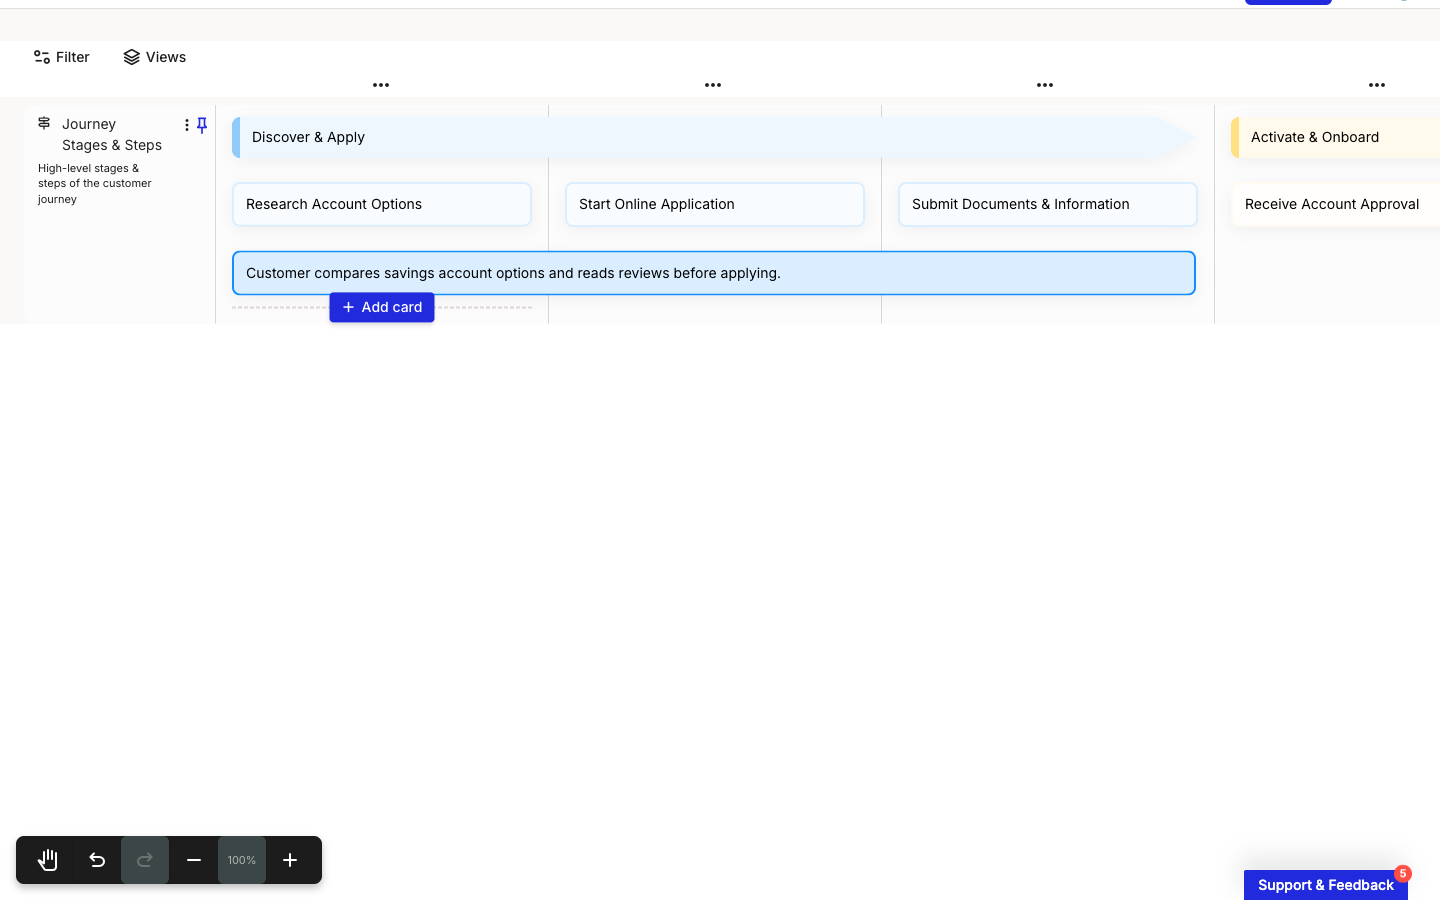Screen dimensions: 1440x900
Task: Click the 'Journey Stages & Steps' row title
Action: pyautogui.click(x=112, y=135)
